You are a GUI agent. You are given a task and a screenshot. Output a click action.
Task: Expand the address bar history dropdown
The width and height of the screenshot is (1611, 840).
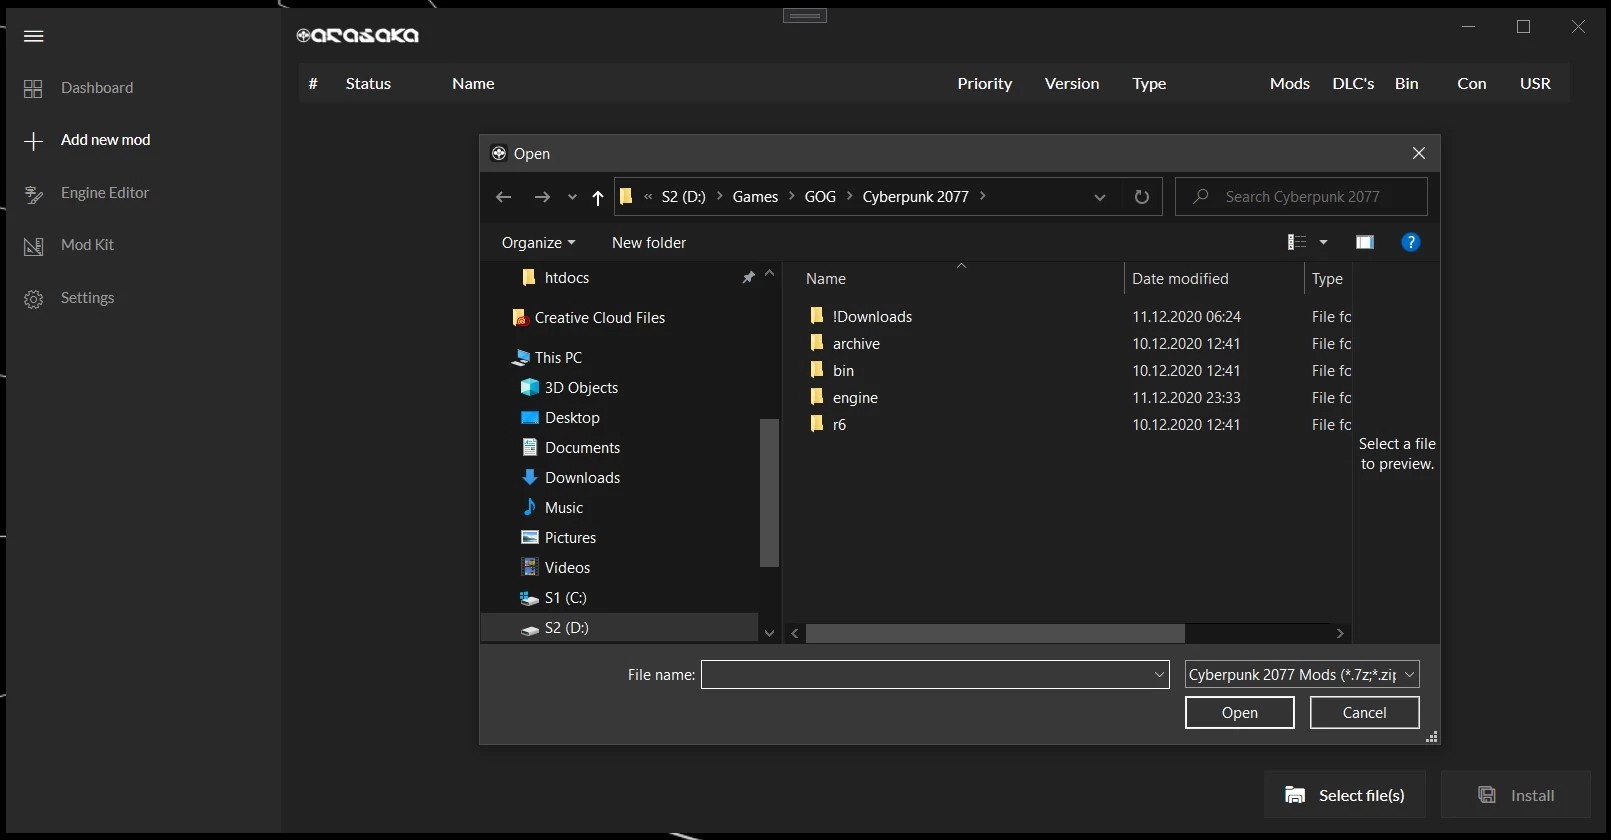pos(1099,197)
